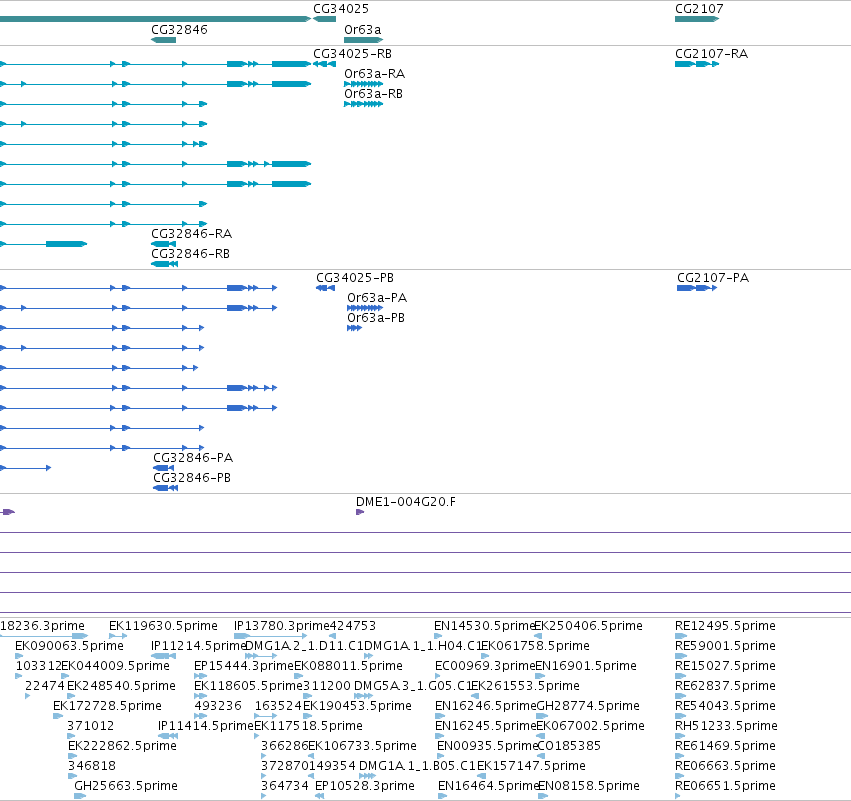Click the gene arrow glyph under Or63a

364,40
